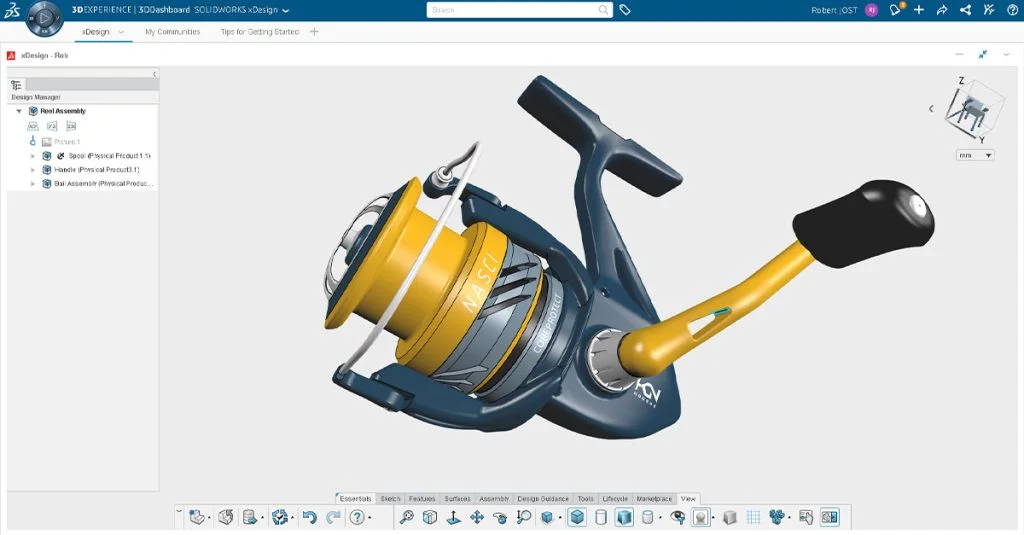Image resolution: width=1024 pixels, height=535 pixels.
Task: Click the Share arrow icon in header
Action: point(941,10)
